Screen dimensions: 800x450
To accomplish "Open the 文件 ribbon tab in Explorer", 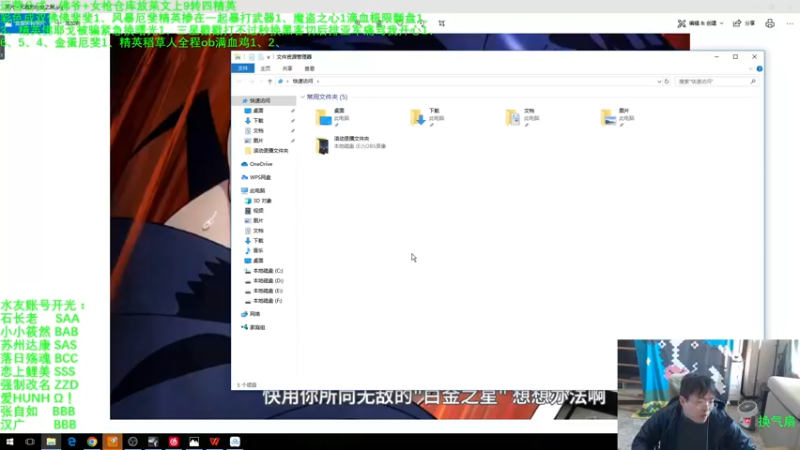I will tap(243, 68).
